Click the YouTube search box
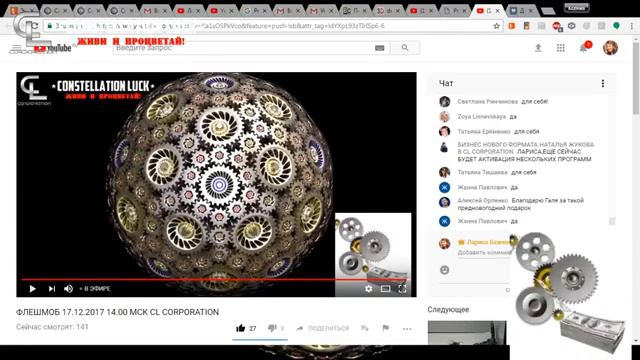The image size is (640, 360). (243, 48)
